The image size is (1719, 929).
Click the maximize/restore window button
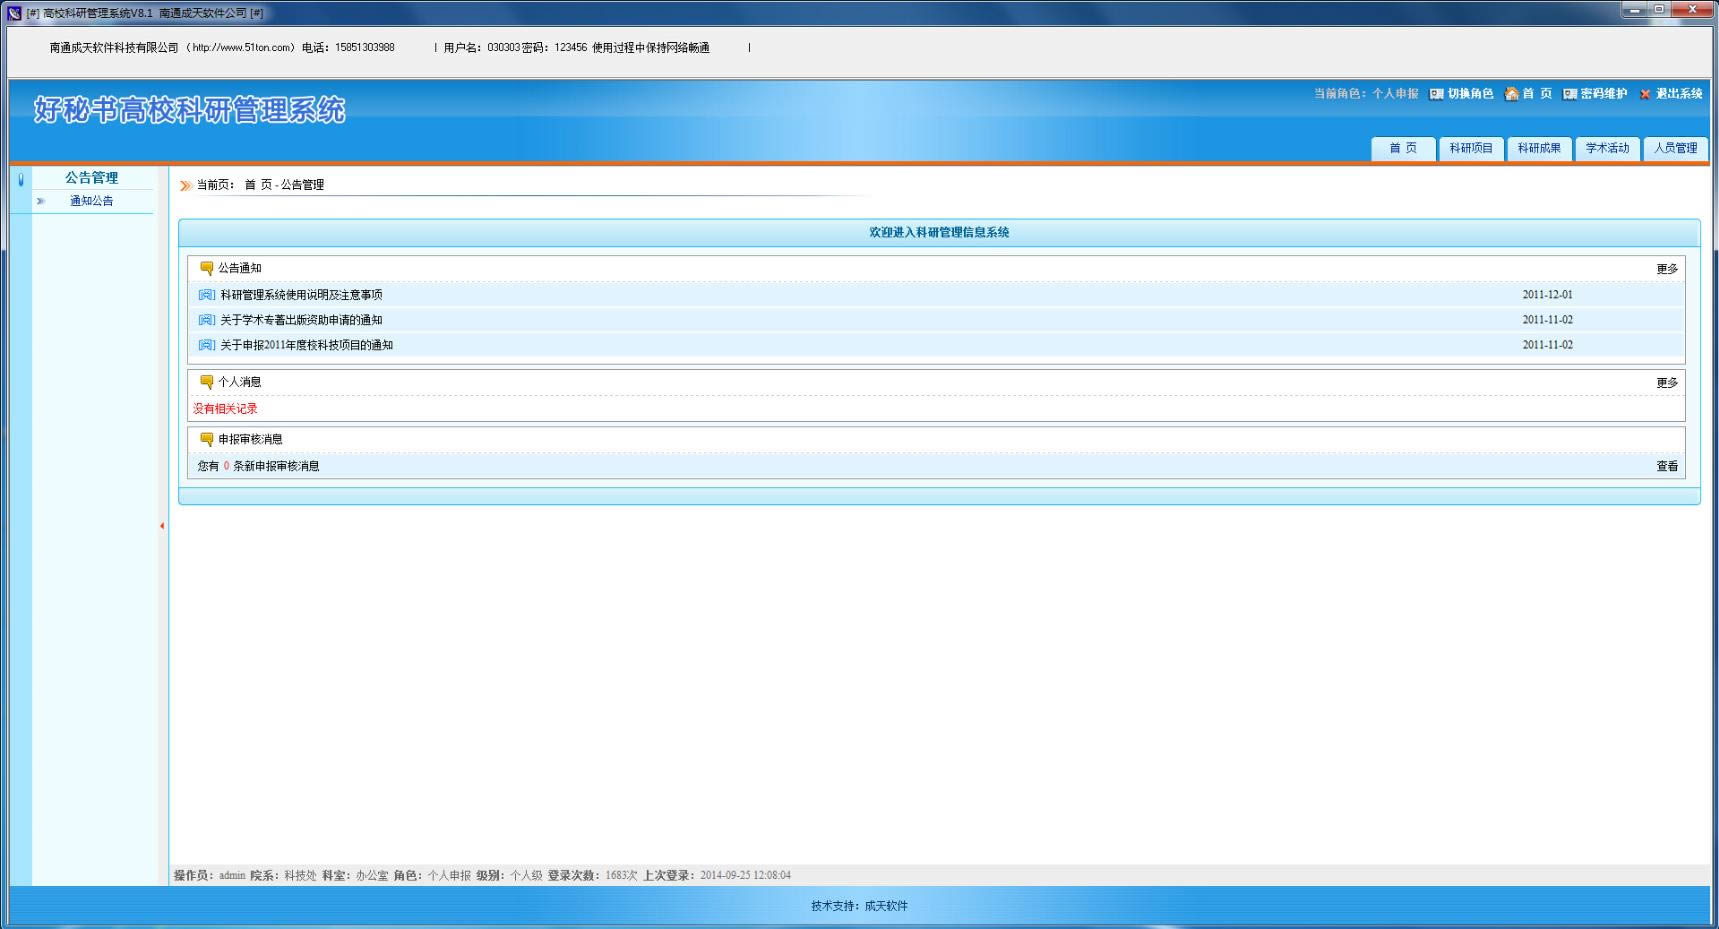click(x=1660, y=10)
